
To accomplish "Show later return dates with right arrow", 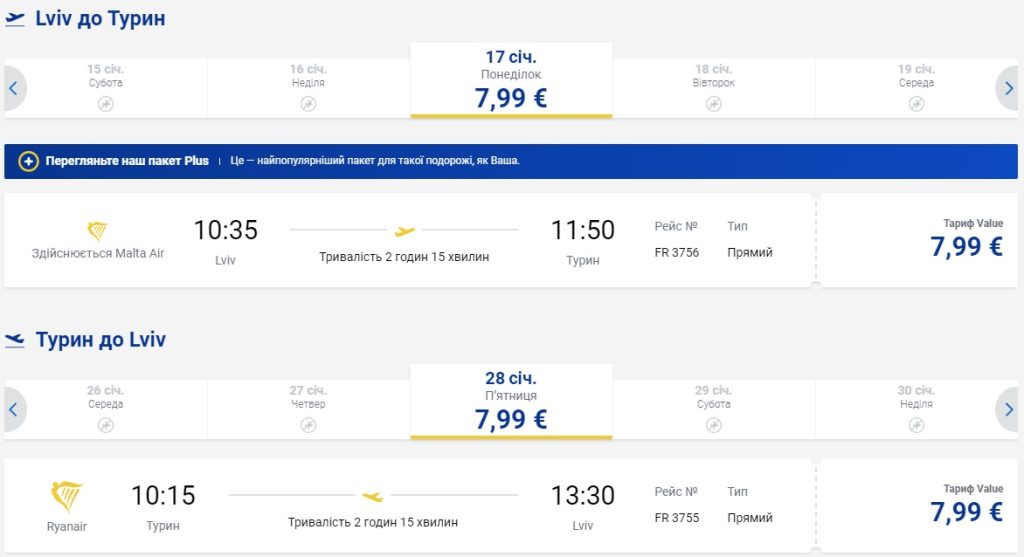I will pyautogui.click(x=1009, y=409).
